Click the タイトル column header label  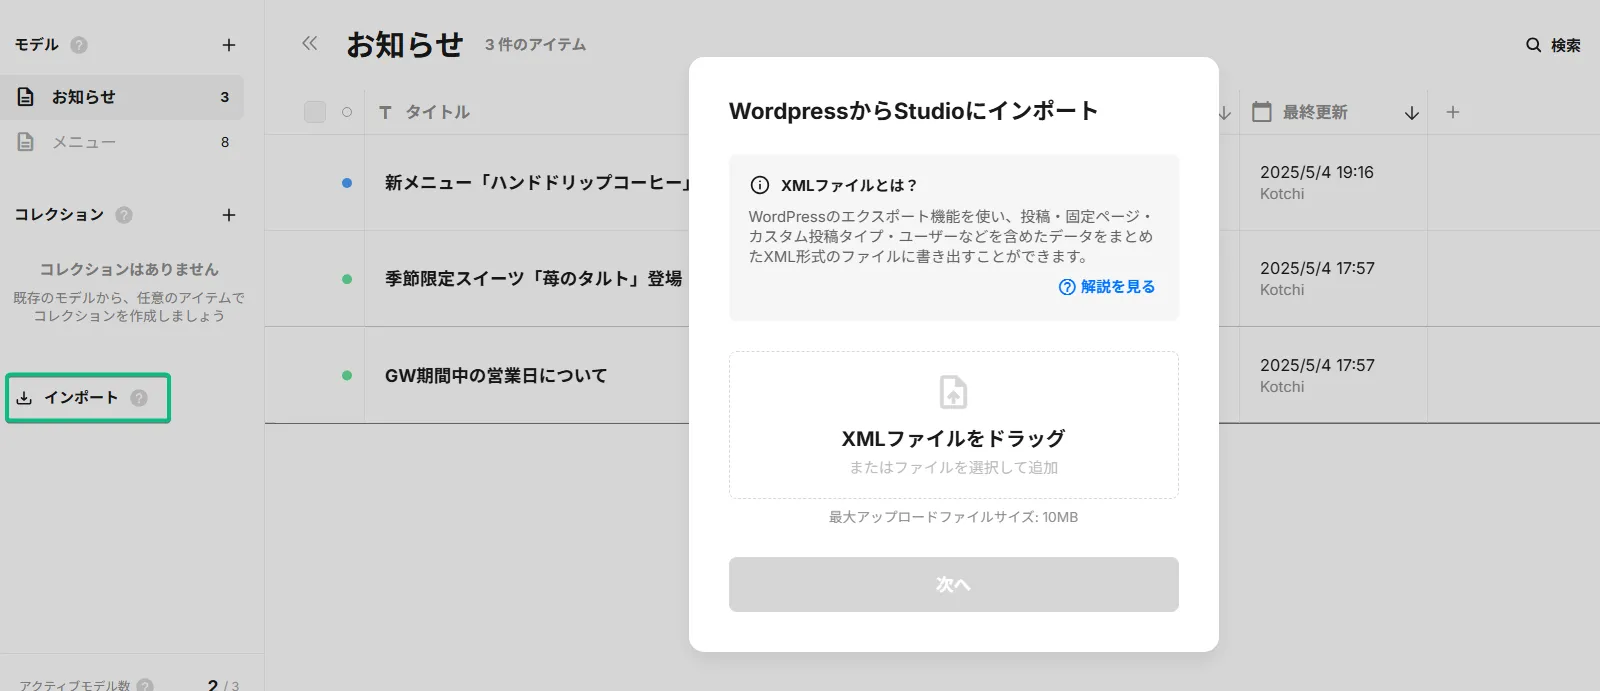click(437, 112)
